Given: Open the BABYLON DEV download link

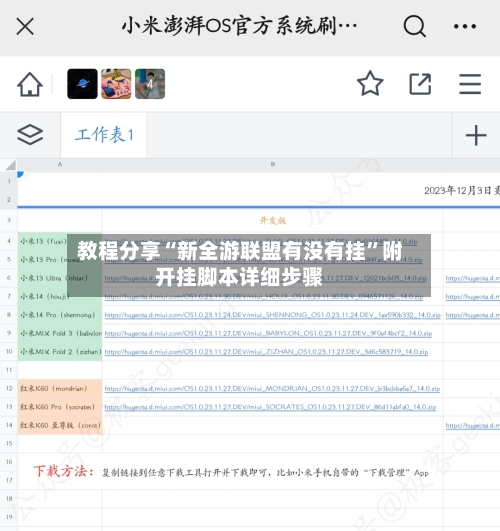Looking at the screenshot, I should [x=268, y=334].
